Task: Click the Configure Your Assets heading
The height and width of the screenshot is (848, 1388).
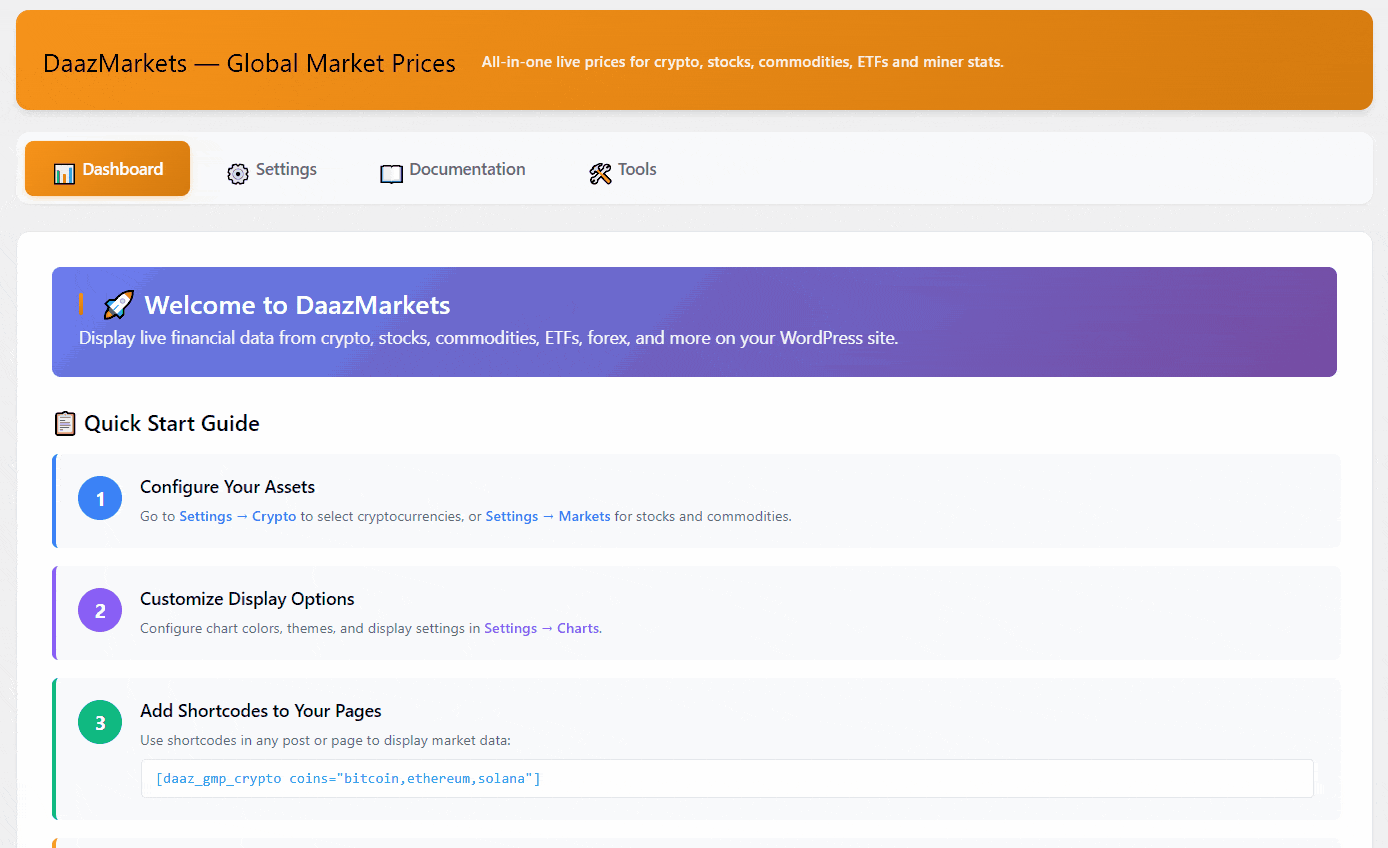Action: [228, 486]
